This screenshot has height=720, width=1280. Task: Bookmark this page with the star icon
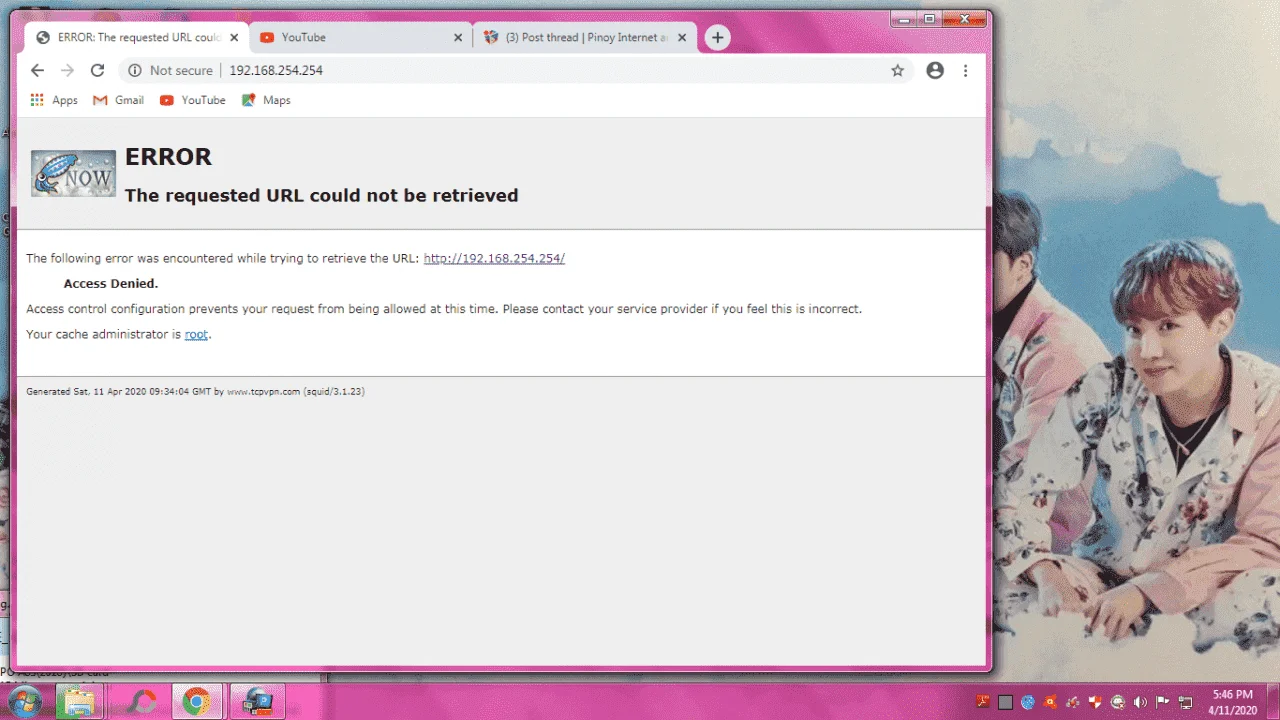tap(897, 70)
